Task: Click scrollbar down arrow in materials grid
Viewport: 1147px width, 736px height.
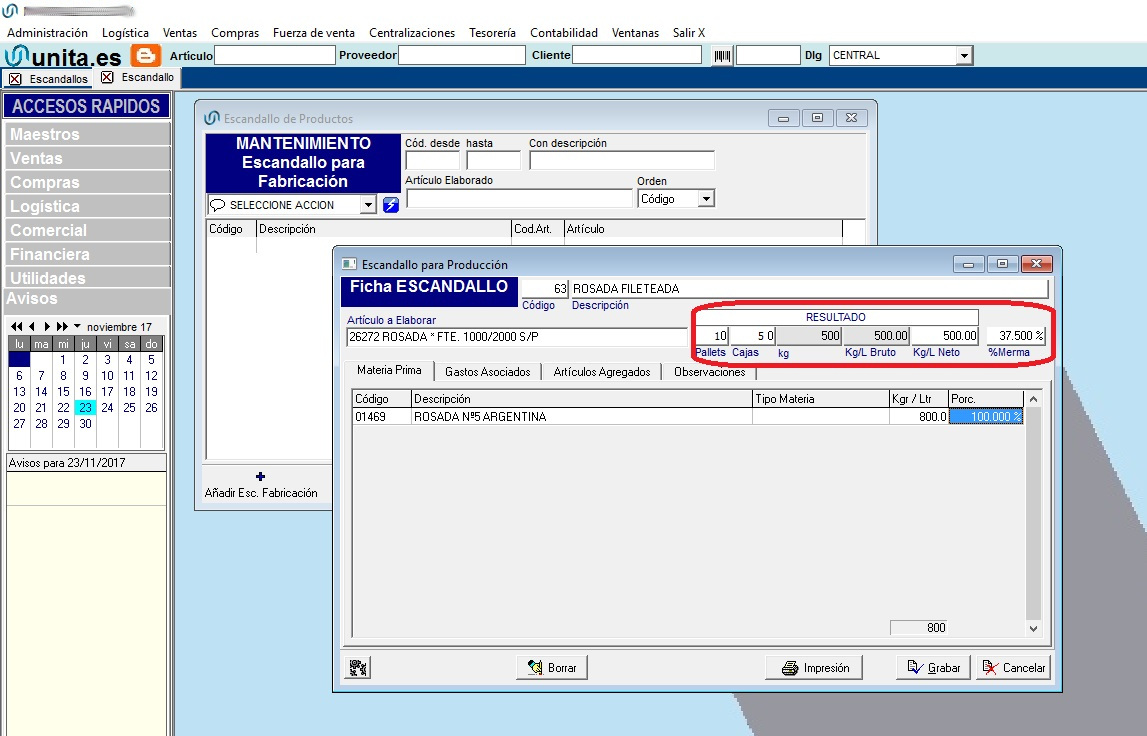Action: (x=1033, y=628)
